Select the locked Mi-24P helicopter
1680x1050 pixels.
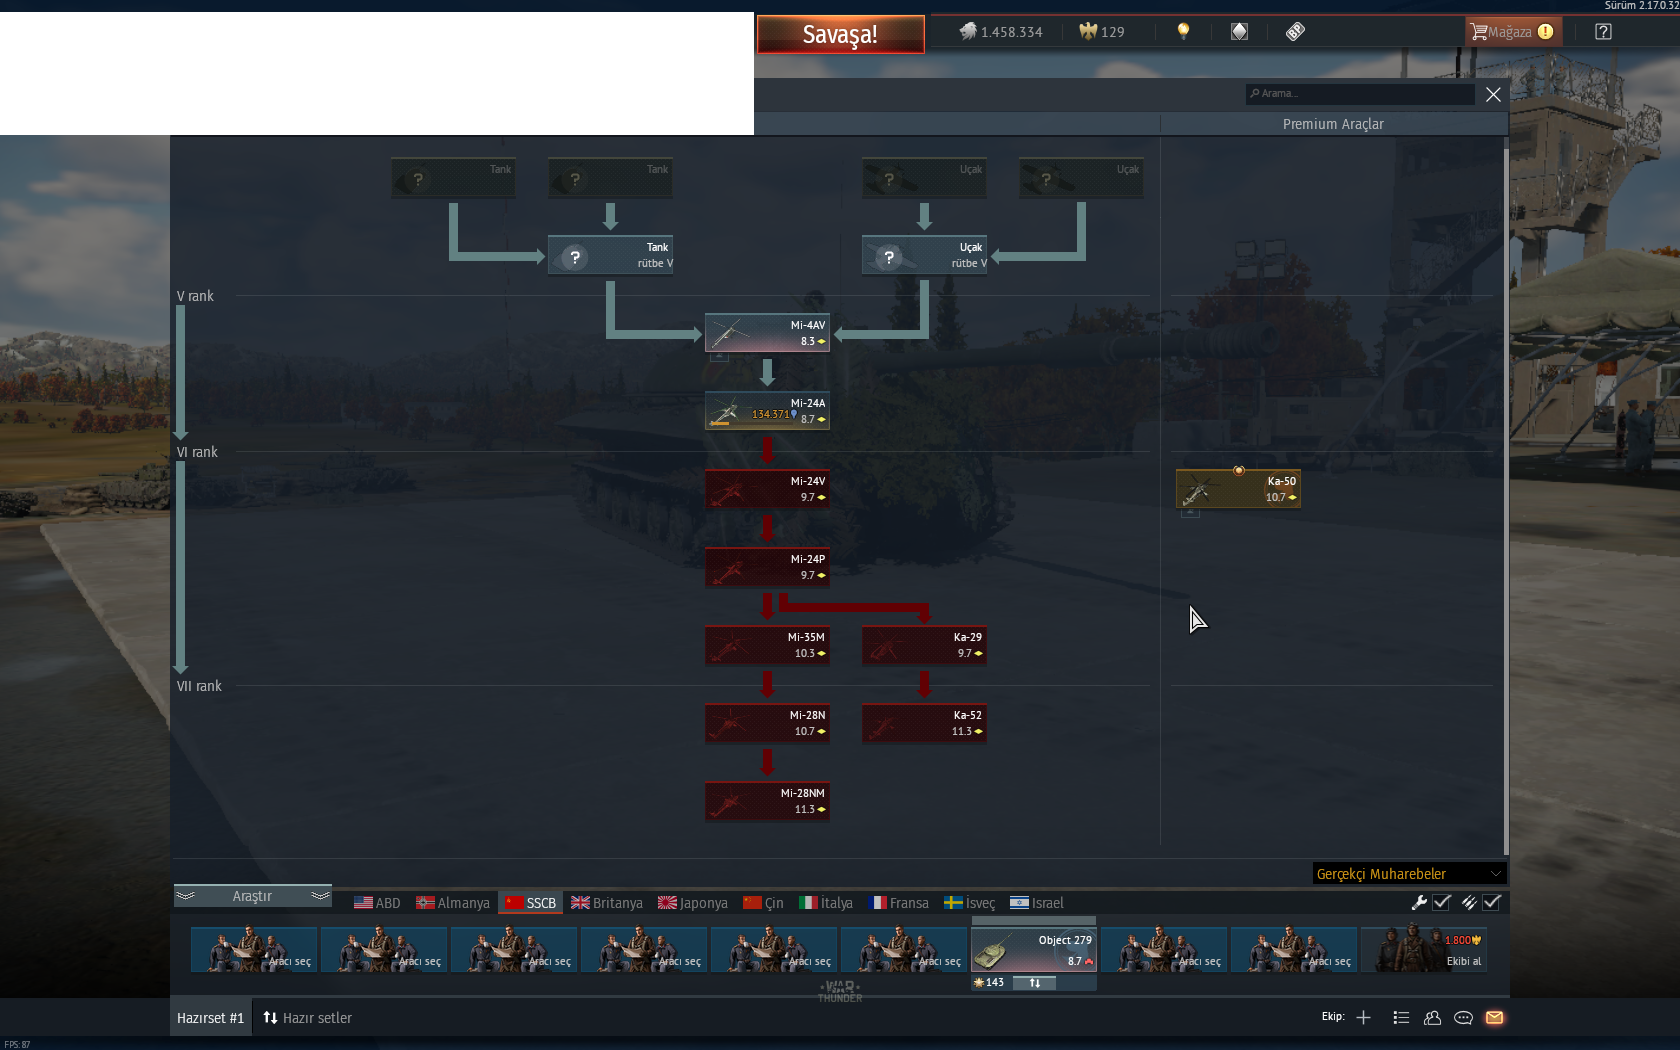pyautogui.click(x=767, y=567)
